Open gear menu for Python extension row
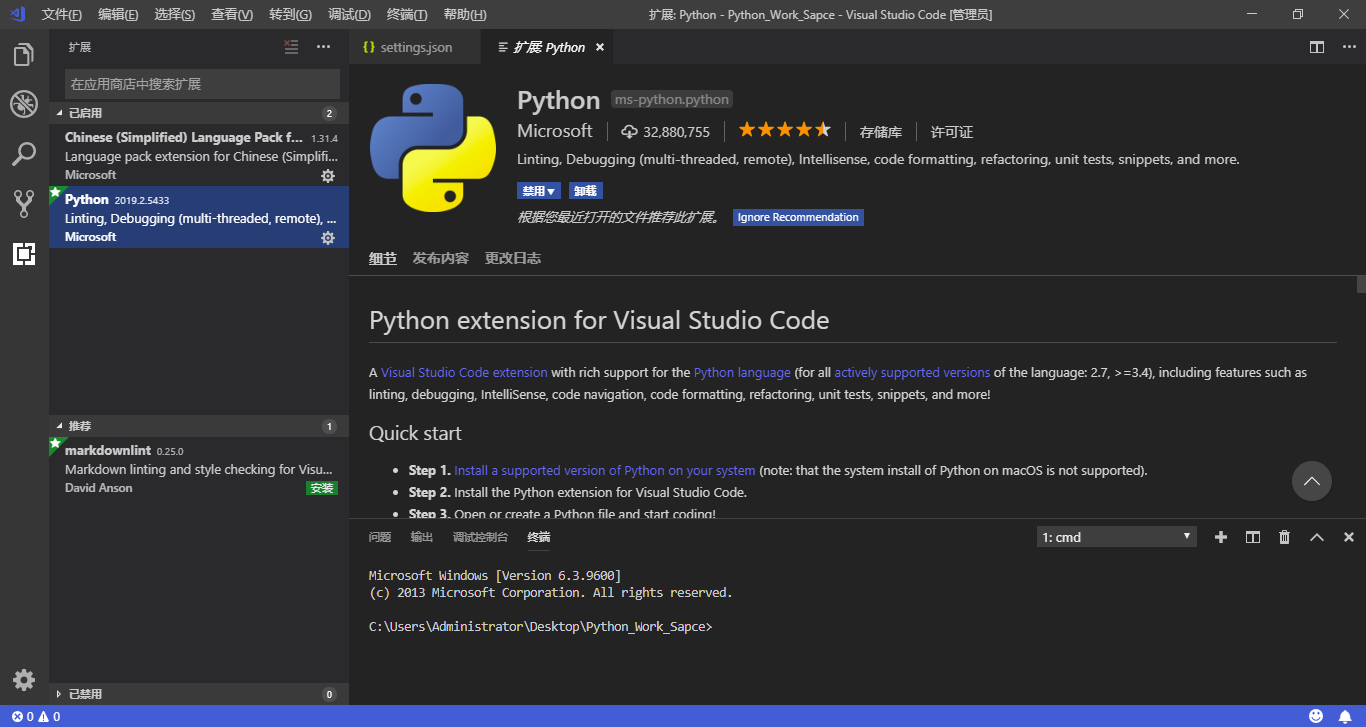The width and height of the screenshot is (1366, 727). (x=327, y=238)
